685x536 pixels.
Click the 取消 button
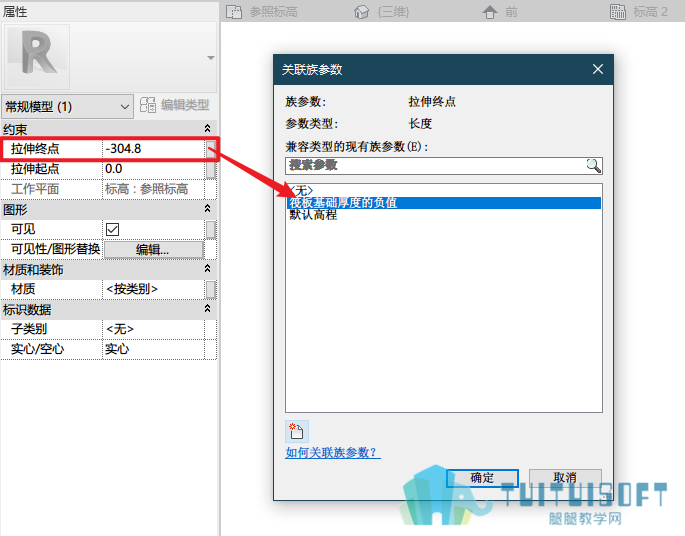[565, 477]
